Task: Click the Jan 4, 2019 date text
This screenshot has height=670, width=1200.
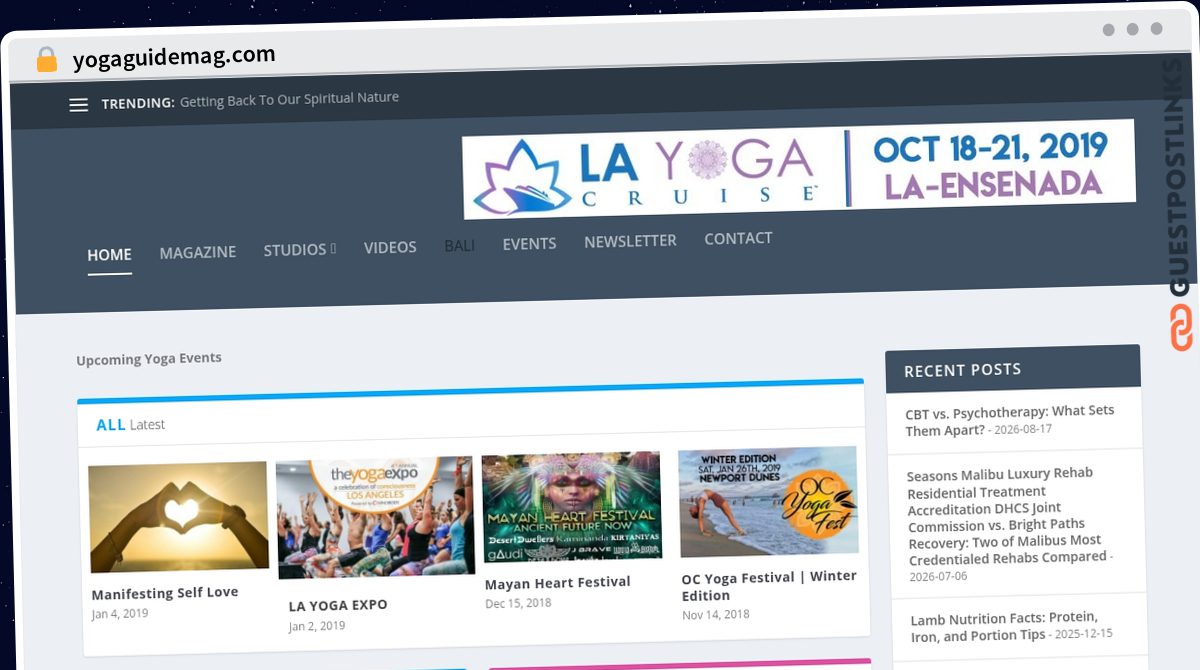Action: coord(120,614)
